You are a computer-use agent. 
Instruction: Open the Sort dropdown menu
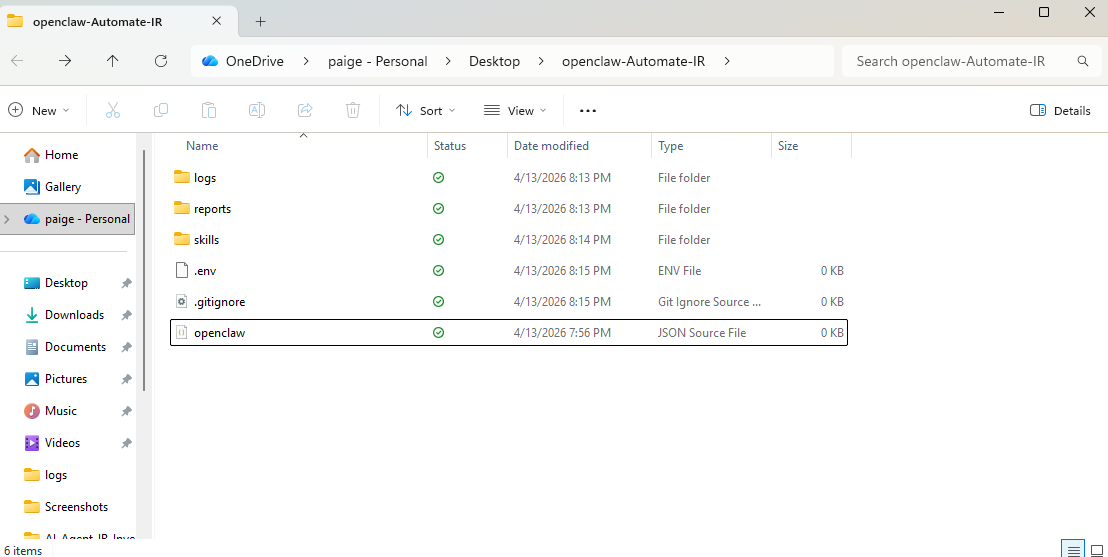tap(425, 110)
